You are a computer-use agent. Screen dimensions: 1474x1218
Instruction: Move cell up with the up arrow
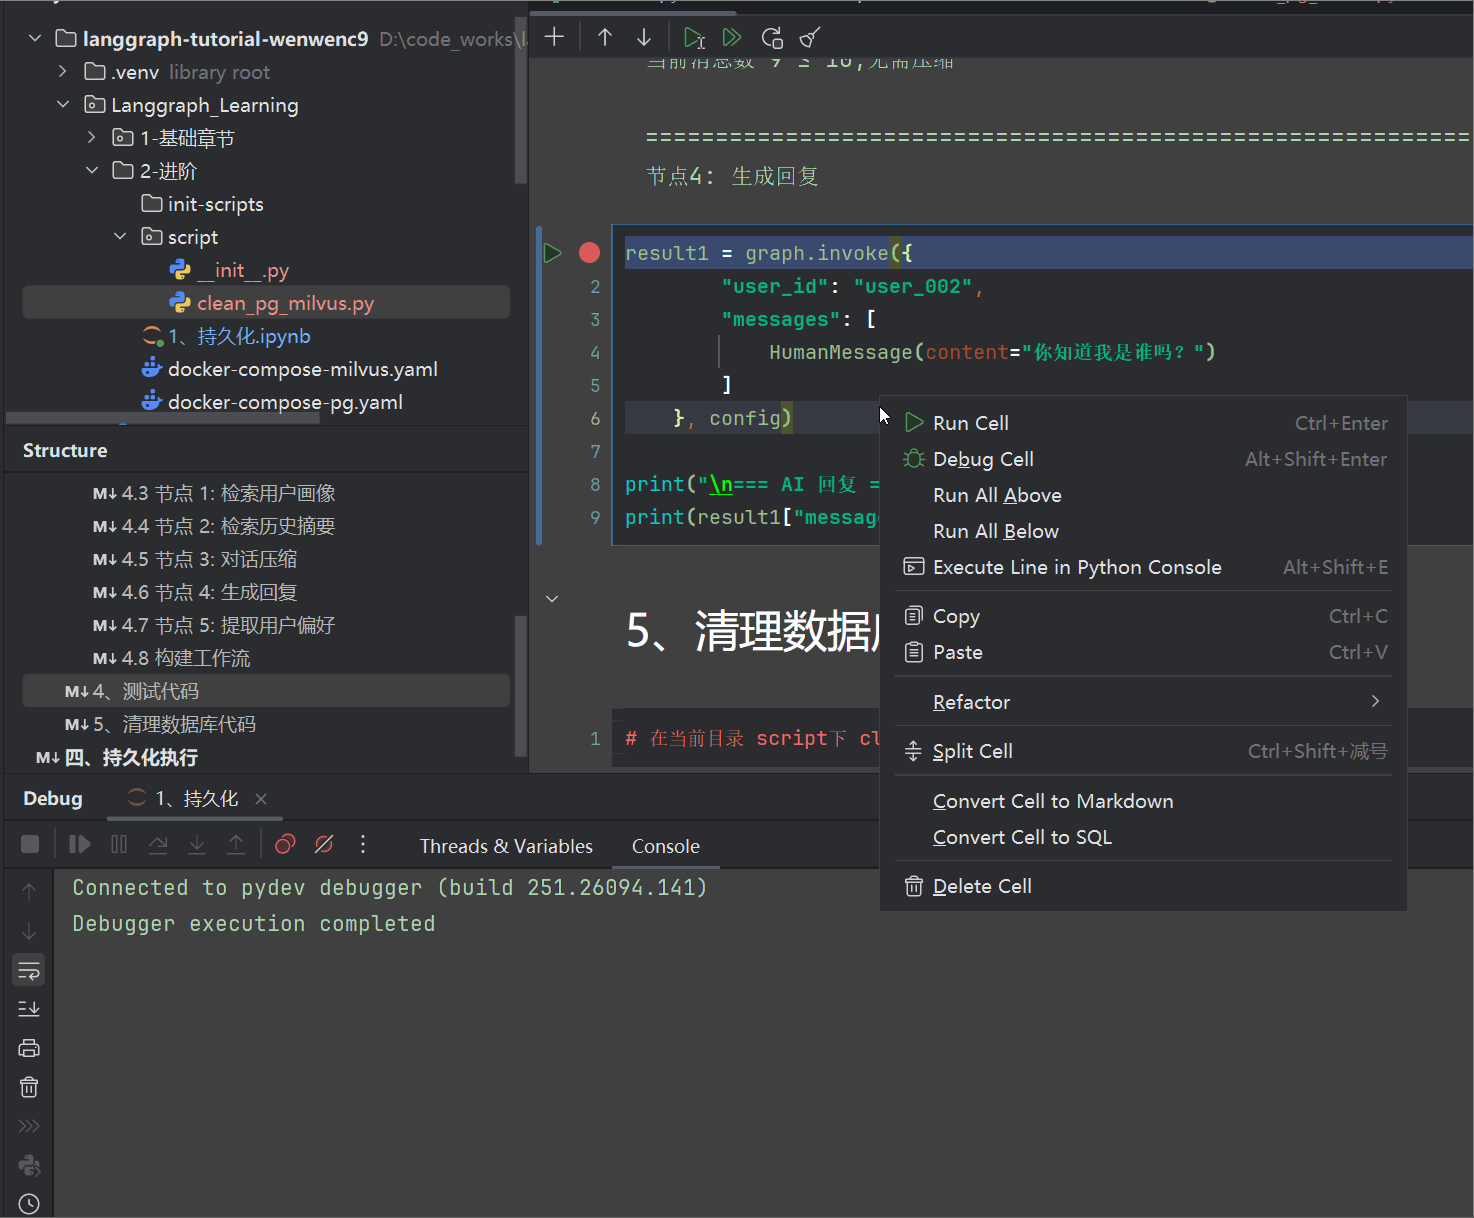[605, 37]
